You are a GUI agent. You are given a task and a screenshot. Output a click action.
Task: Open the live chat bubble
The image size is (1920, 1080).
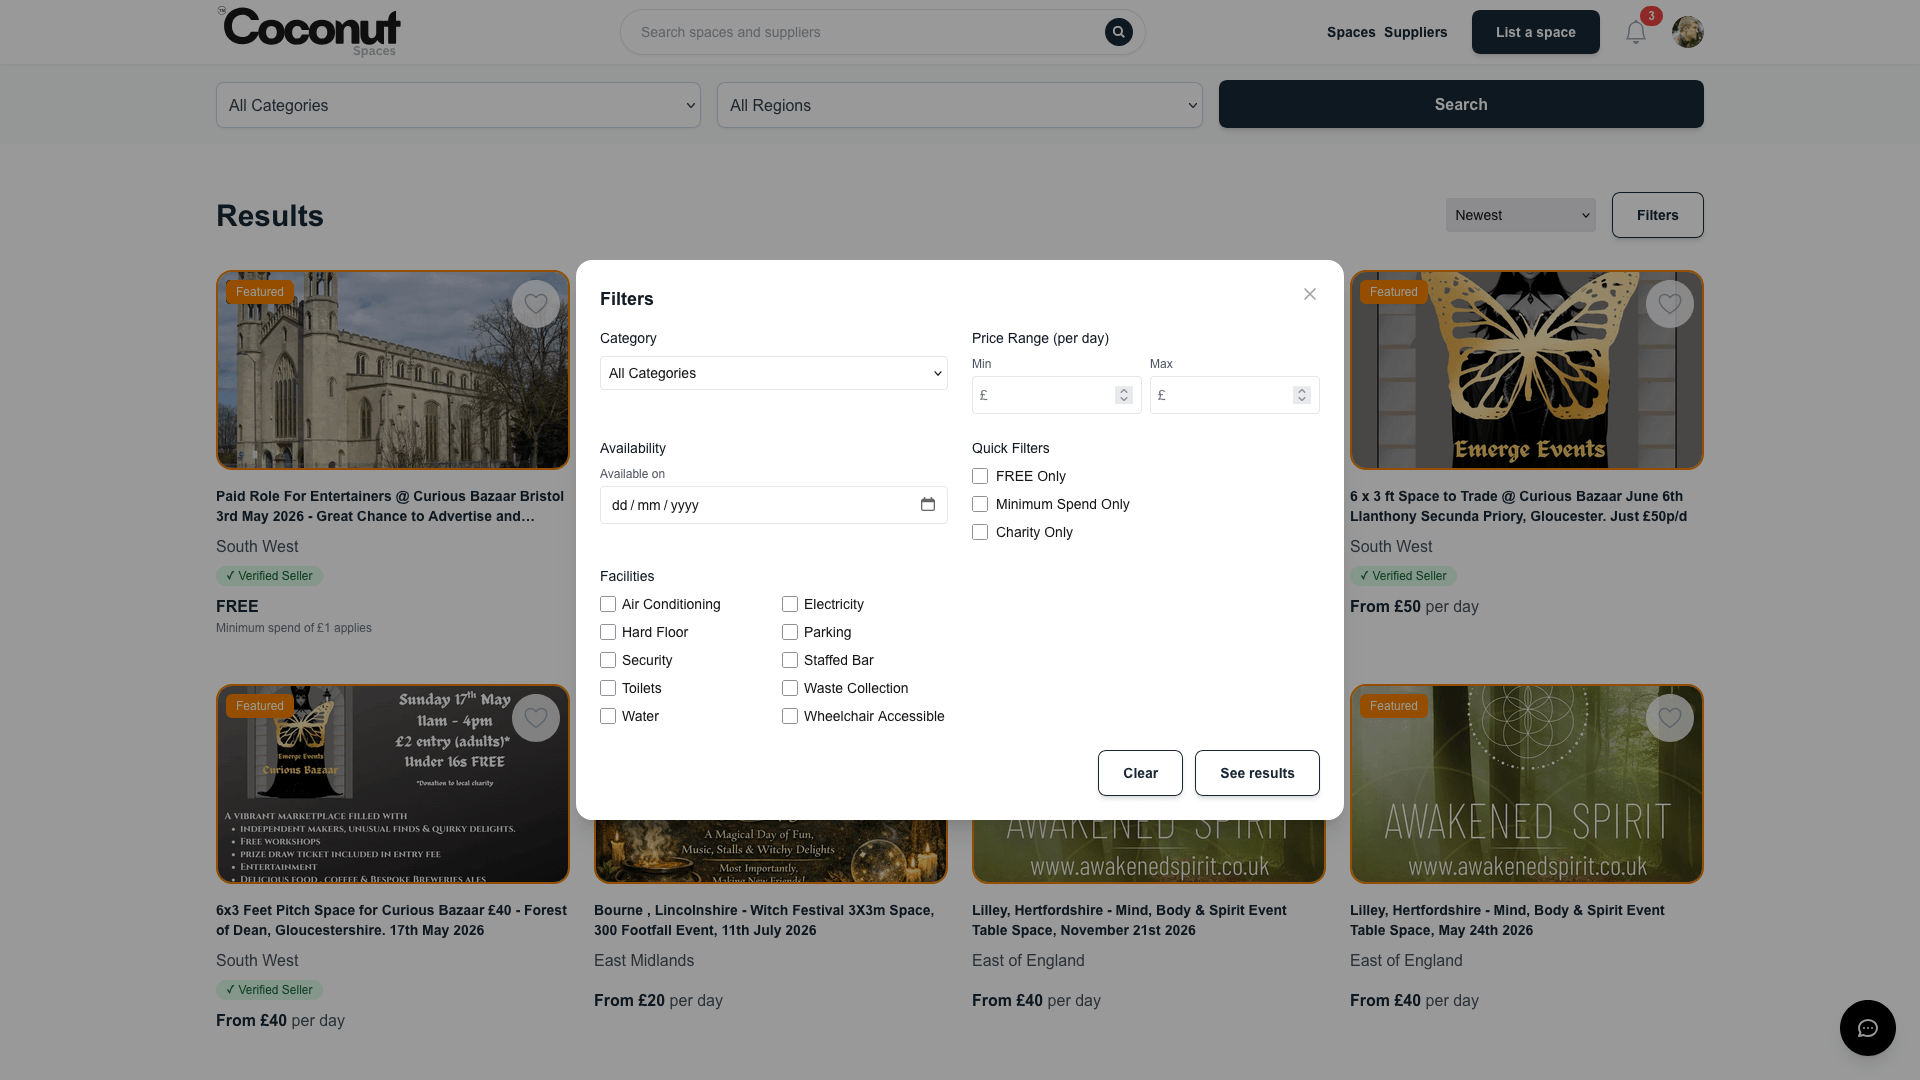pos(1868,1028)
